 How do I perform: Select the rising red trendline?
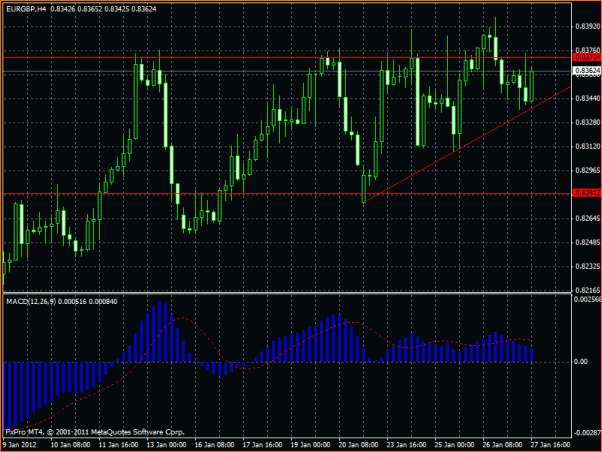[x=466, y=145]
